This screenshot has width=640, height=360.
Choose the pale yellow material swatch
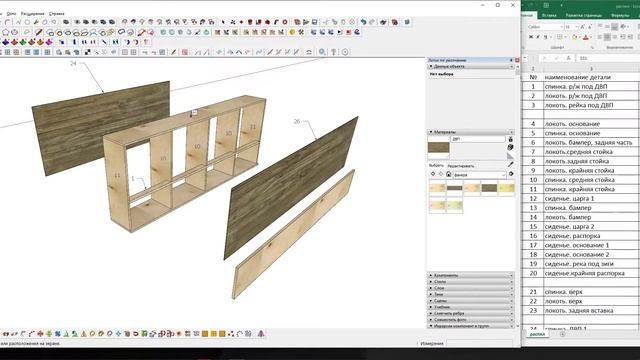pos(506,188)
